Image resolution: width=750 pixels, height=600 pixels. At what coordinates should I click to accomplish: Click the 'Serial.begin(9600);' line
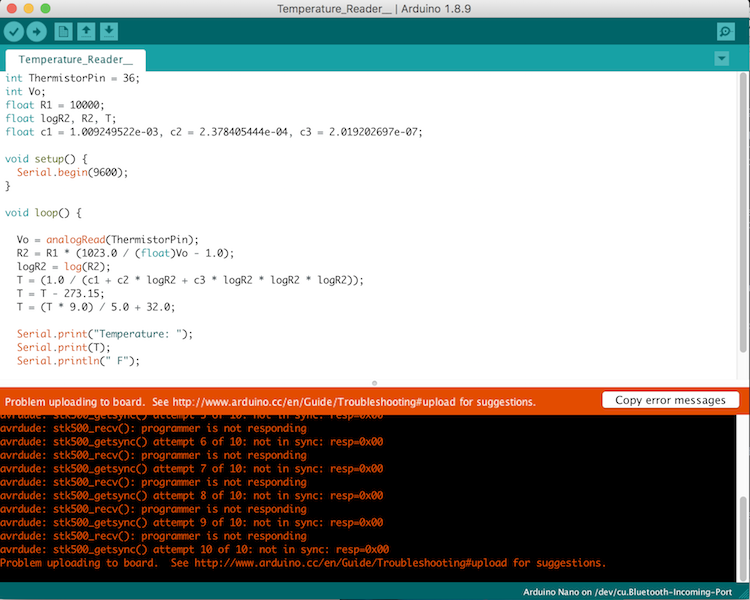coord(72,172)
